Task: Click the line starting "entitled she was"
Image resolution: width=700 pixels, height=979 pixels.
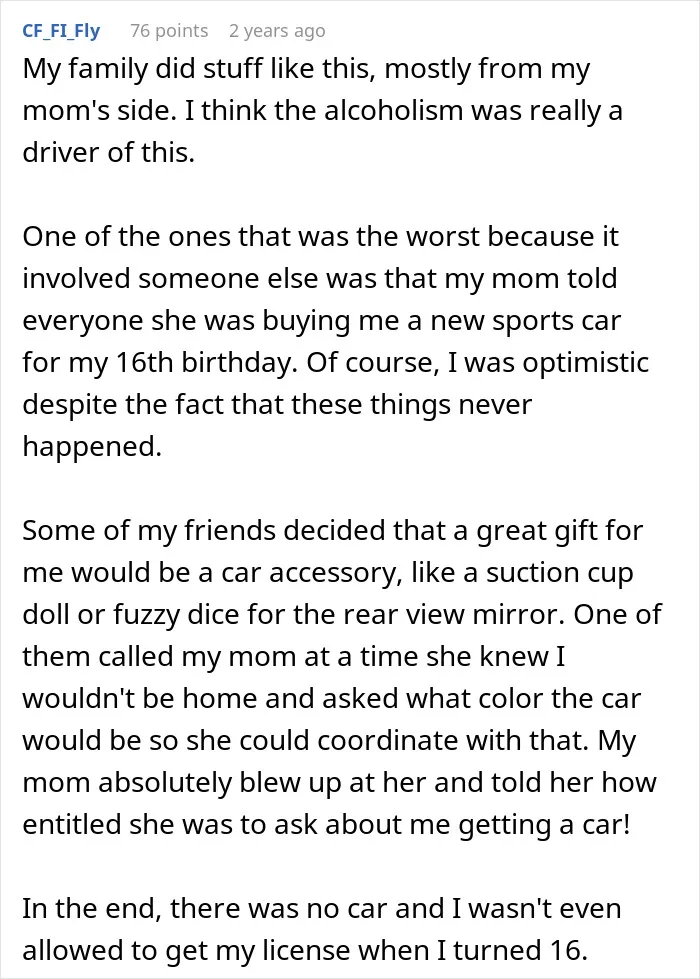Action: click(x=327, y=824)
